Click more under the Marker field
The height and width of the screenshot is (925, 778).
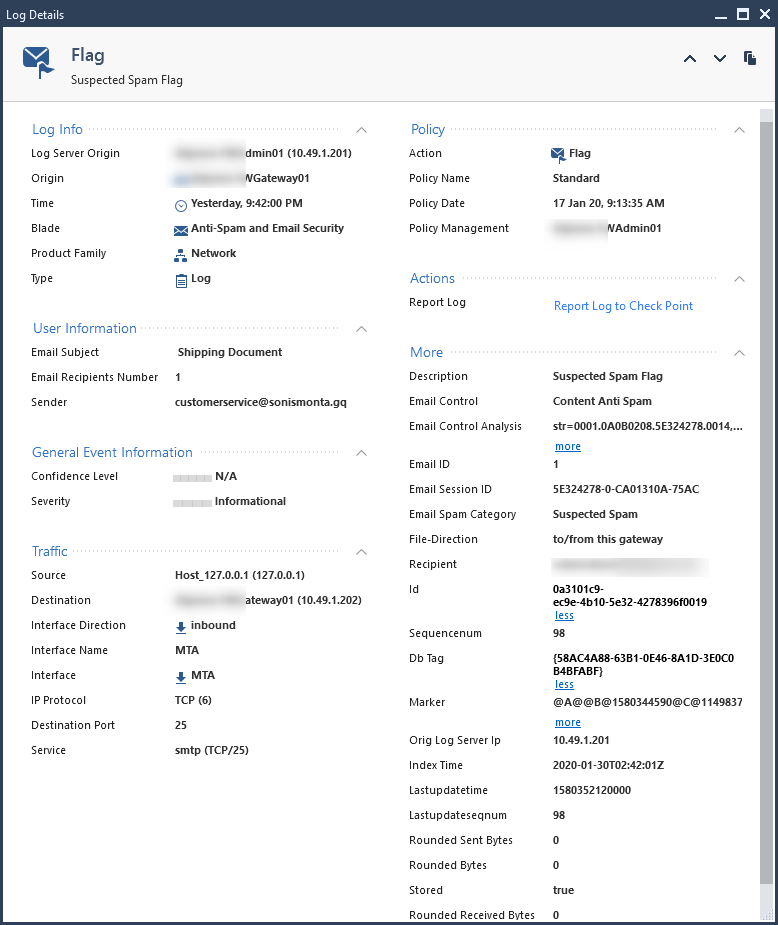pyautogui.click(x=567, y=722)
